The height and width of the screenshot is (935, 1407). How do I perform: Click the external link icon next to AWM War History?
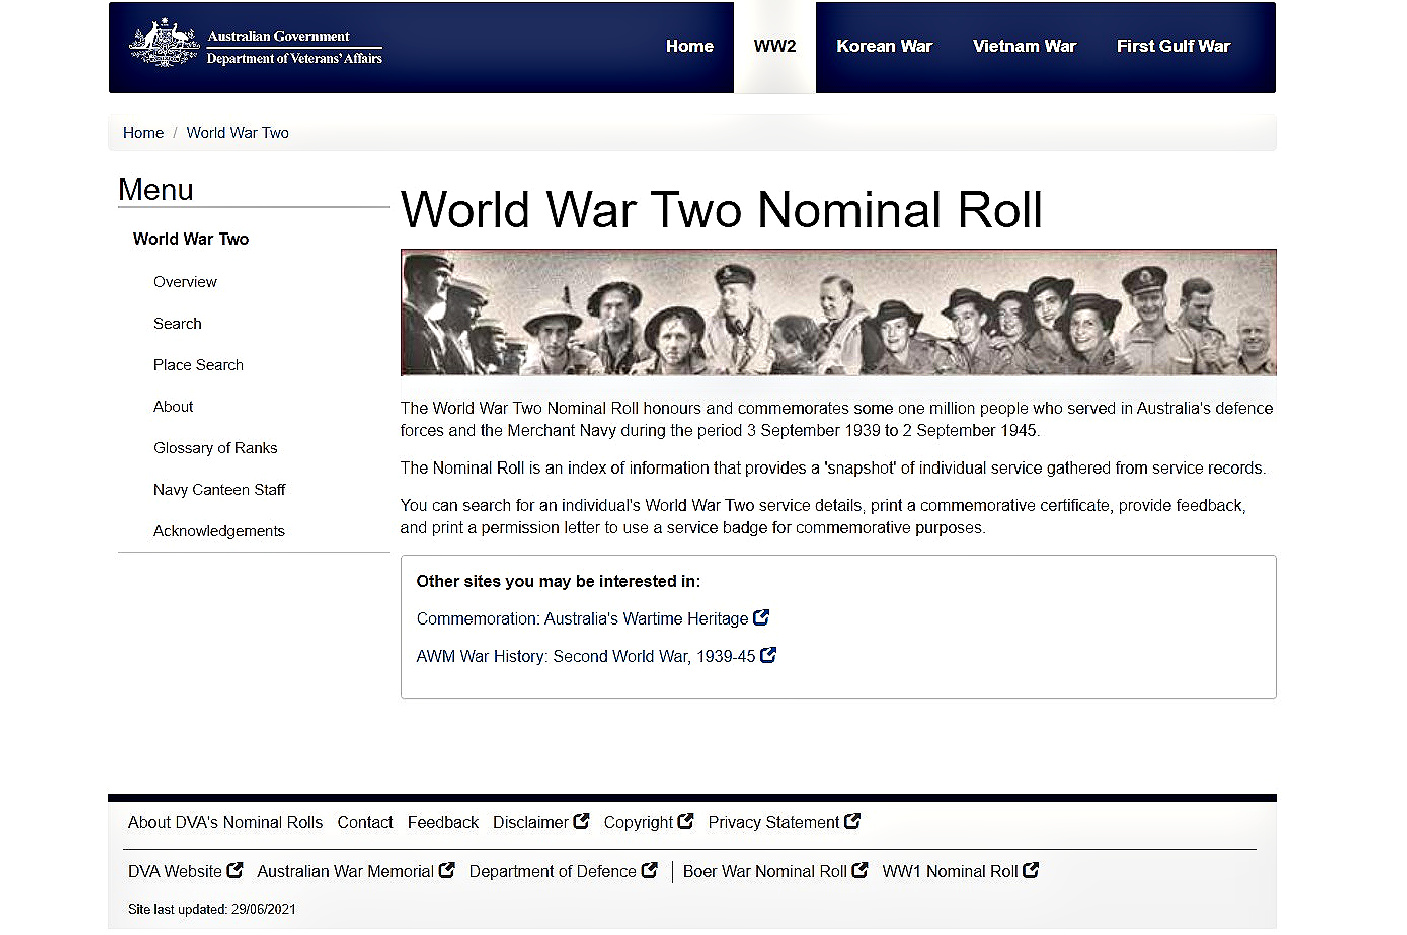[768, 655]
